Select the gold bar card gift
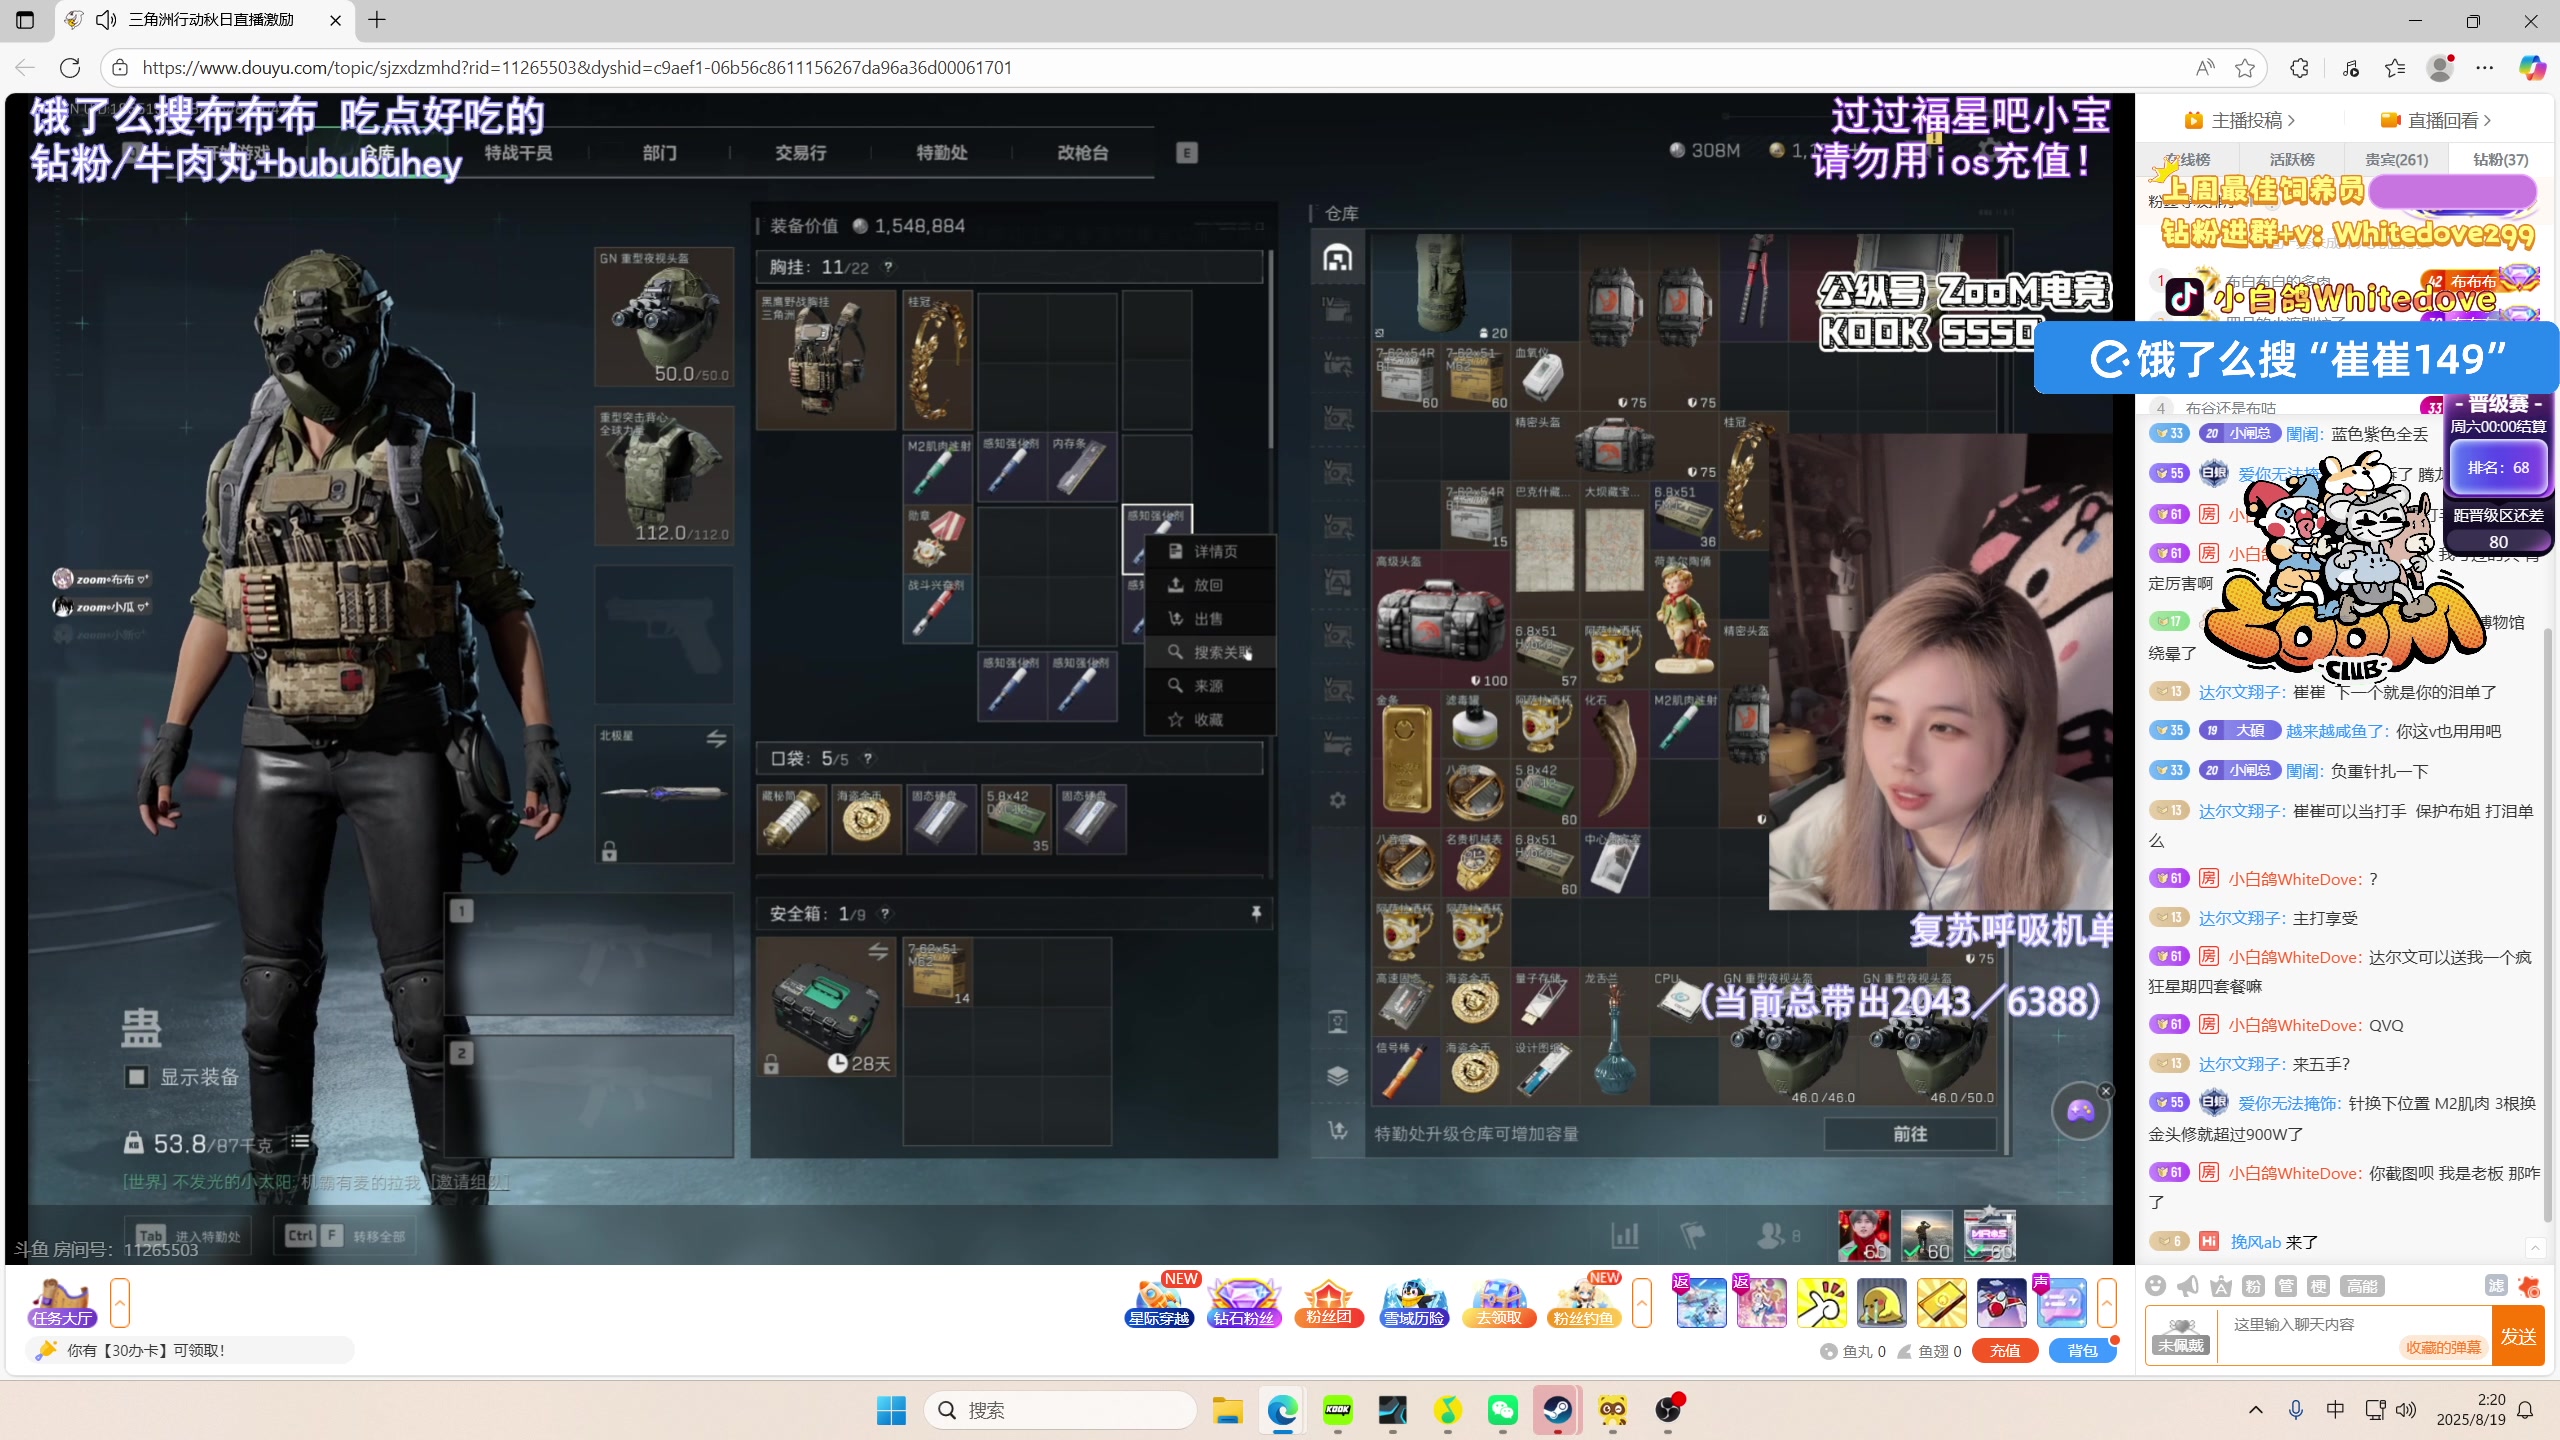The height and width of the screenshot is (1440, 2560). pos(1941,1302)
